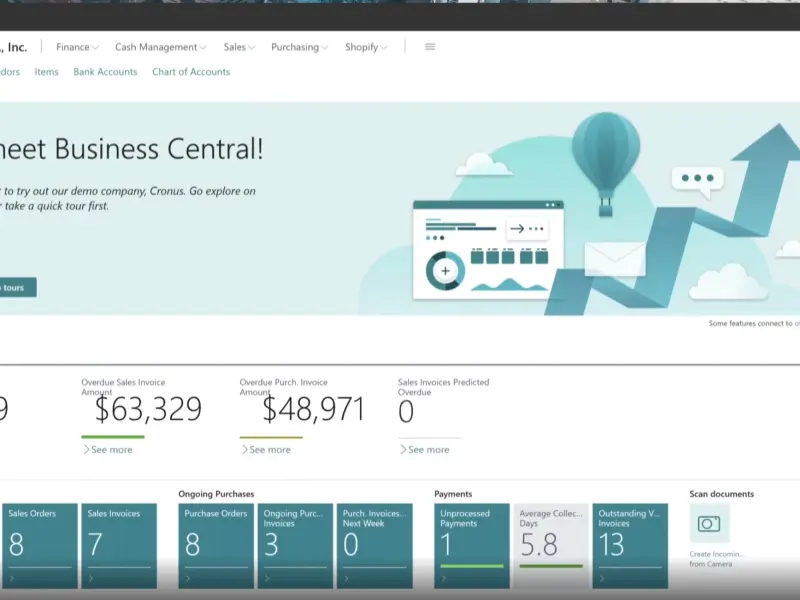Open the Sales Invoices tile showing 7
The width and height of the screenshot is (800, 600).
click(119, 545)
